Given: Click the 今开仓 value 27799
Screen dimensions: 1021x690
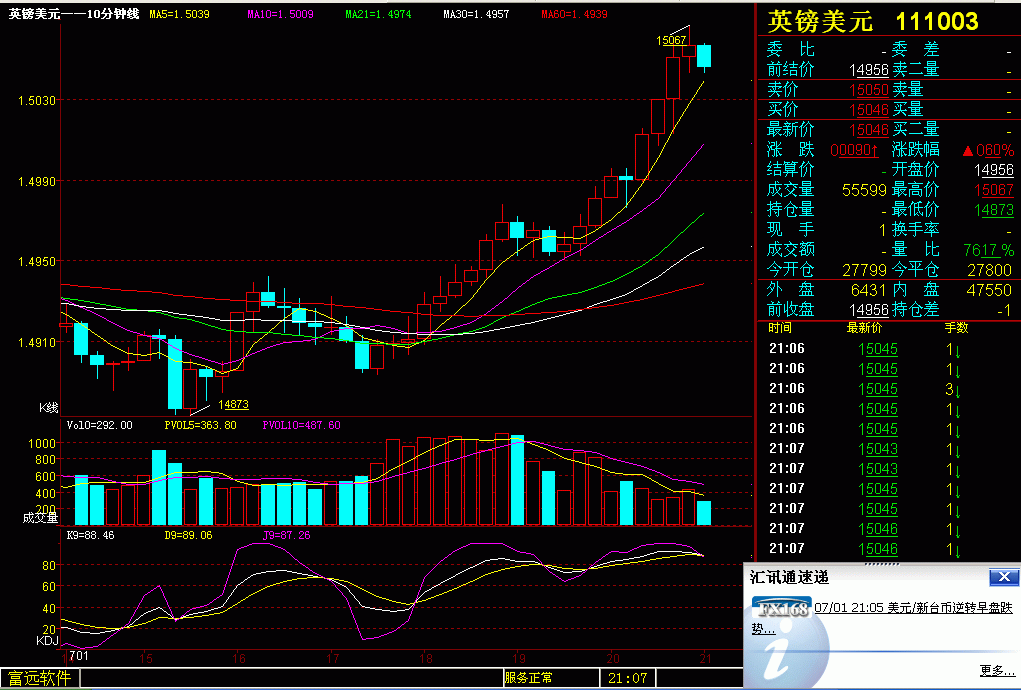Looking at the screenshot, I should pos(864,270).
